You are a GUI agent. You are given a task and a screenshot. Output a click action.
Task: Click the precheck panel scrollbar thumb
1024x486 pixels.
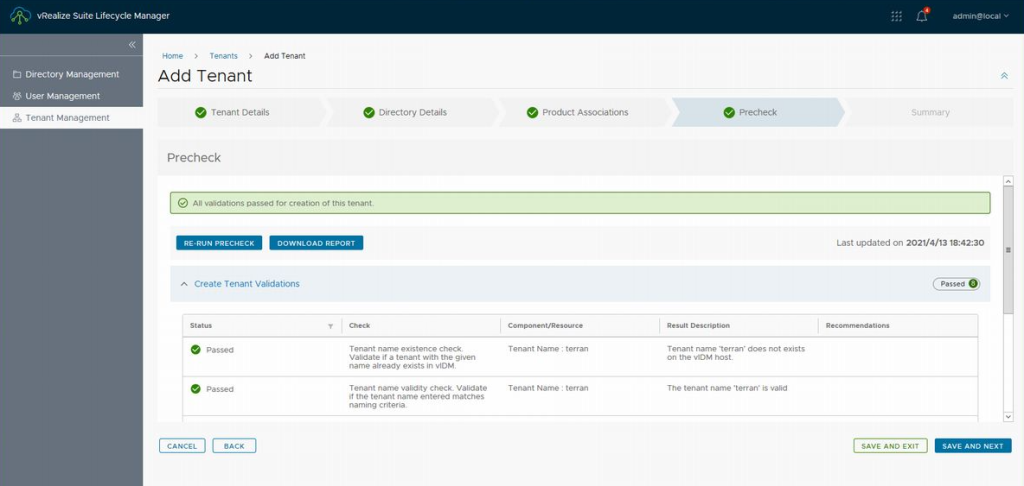click(x=1008, y=249)
